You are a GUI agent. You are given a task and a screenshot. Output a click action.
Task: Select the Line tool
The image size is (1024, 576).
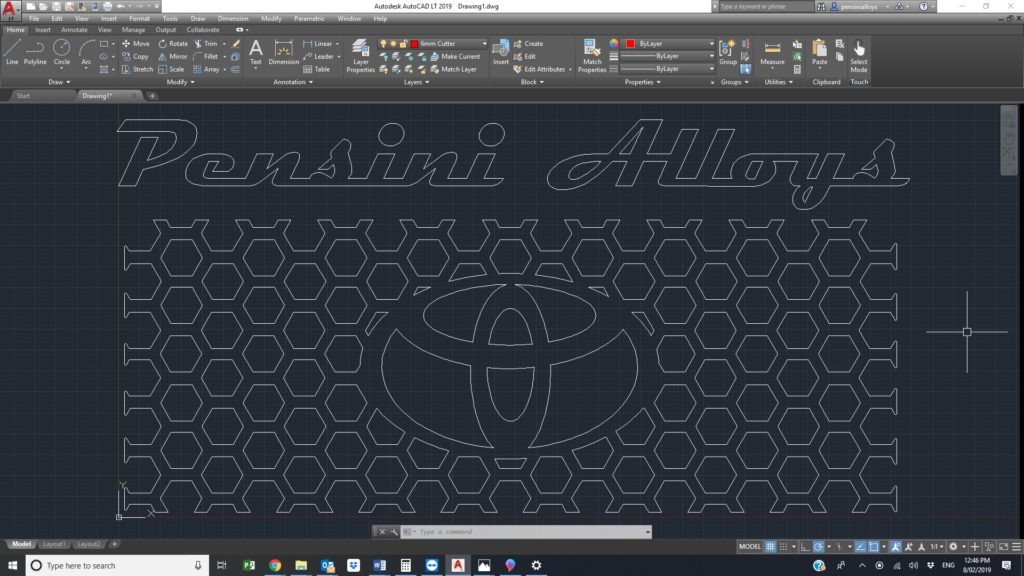12,52
